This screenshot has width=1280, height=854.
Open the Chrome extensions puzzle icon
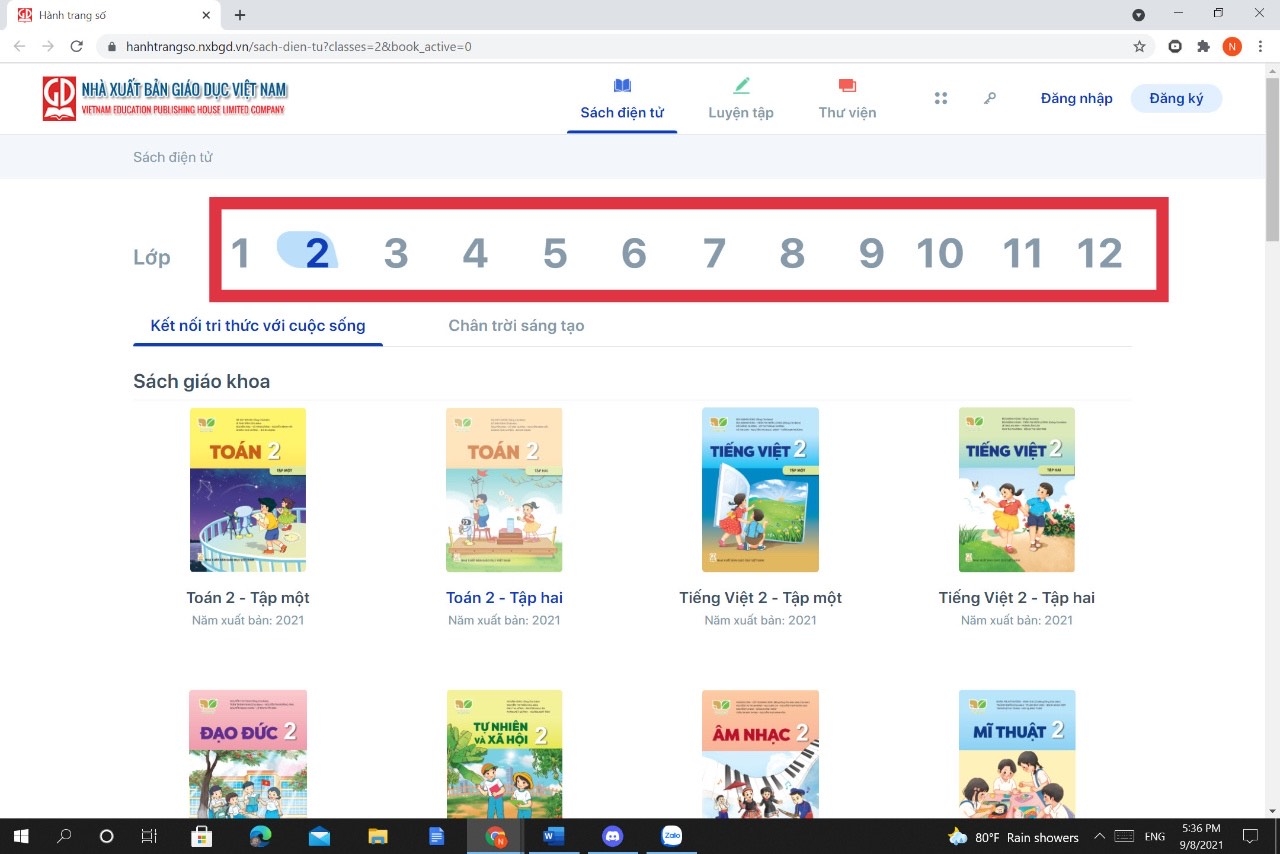[1203, 46]
